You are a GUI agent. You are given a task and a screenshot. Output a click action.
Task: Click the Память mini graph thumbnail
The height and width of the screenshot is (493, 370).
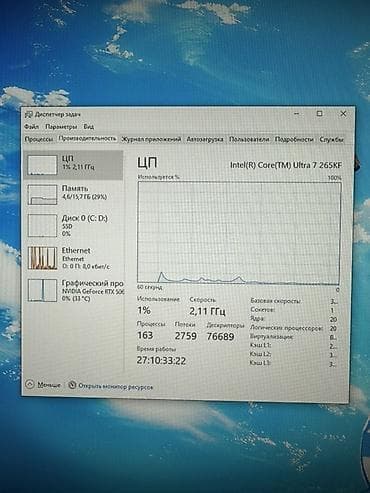[x=42, y=195]
